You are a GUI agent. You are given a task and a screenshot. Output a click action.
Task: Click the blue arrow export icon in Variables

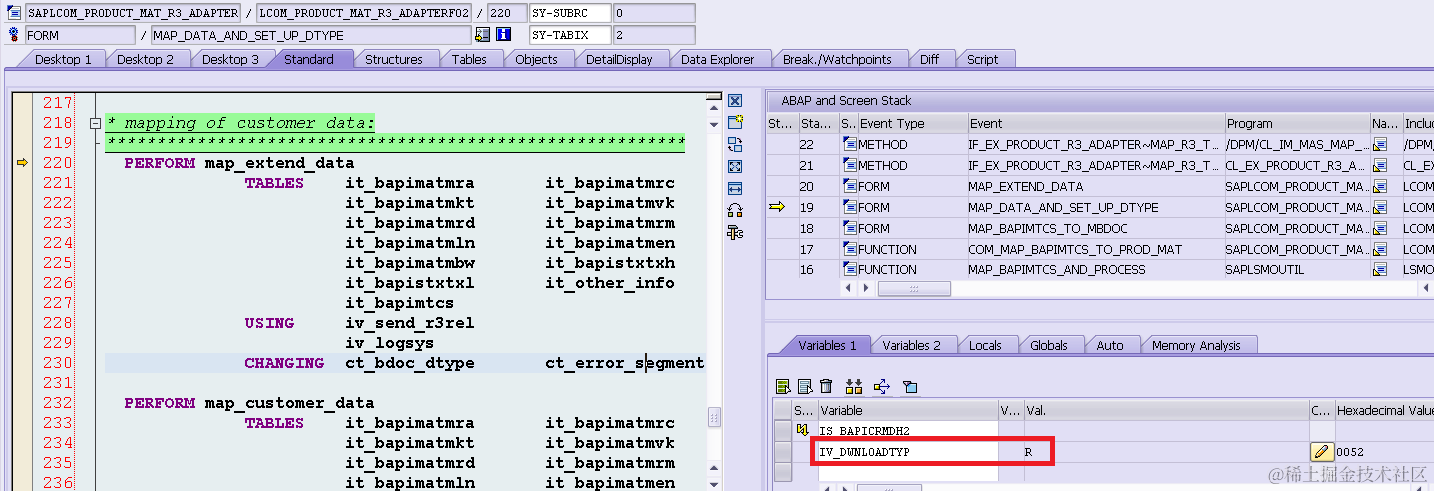click(x=882, y=386)
